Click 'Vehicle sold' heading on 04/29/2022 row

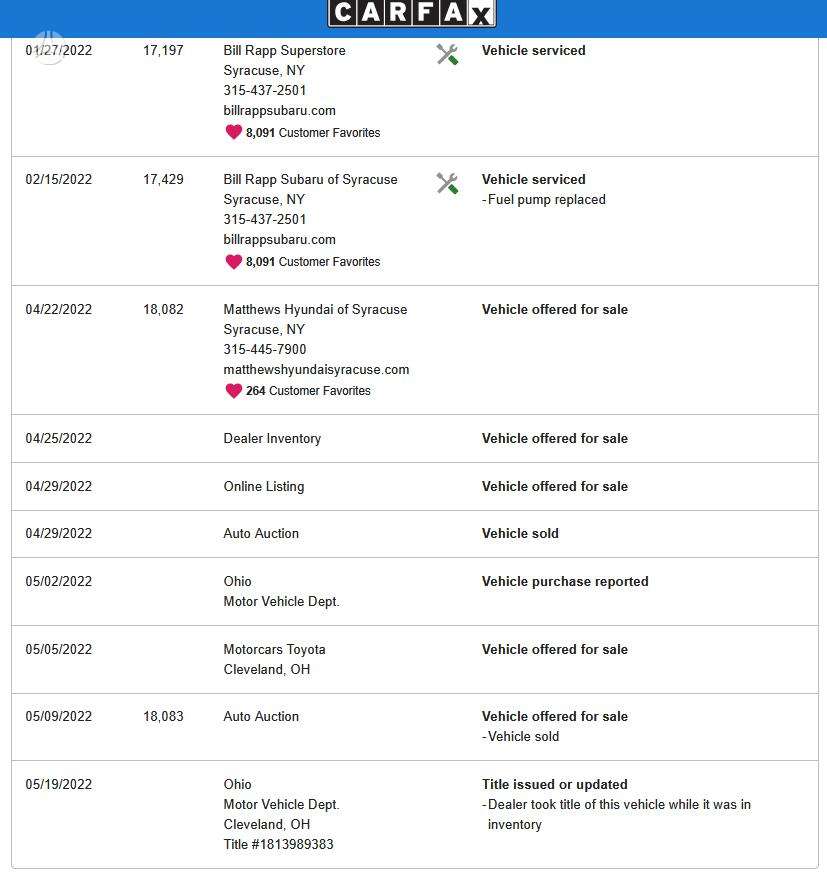pos(520,533)
